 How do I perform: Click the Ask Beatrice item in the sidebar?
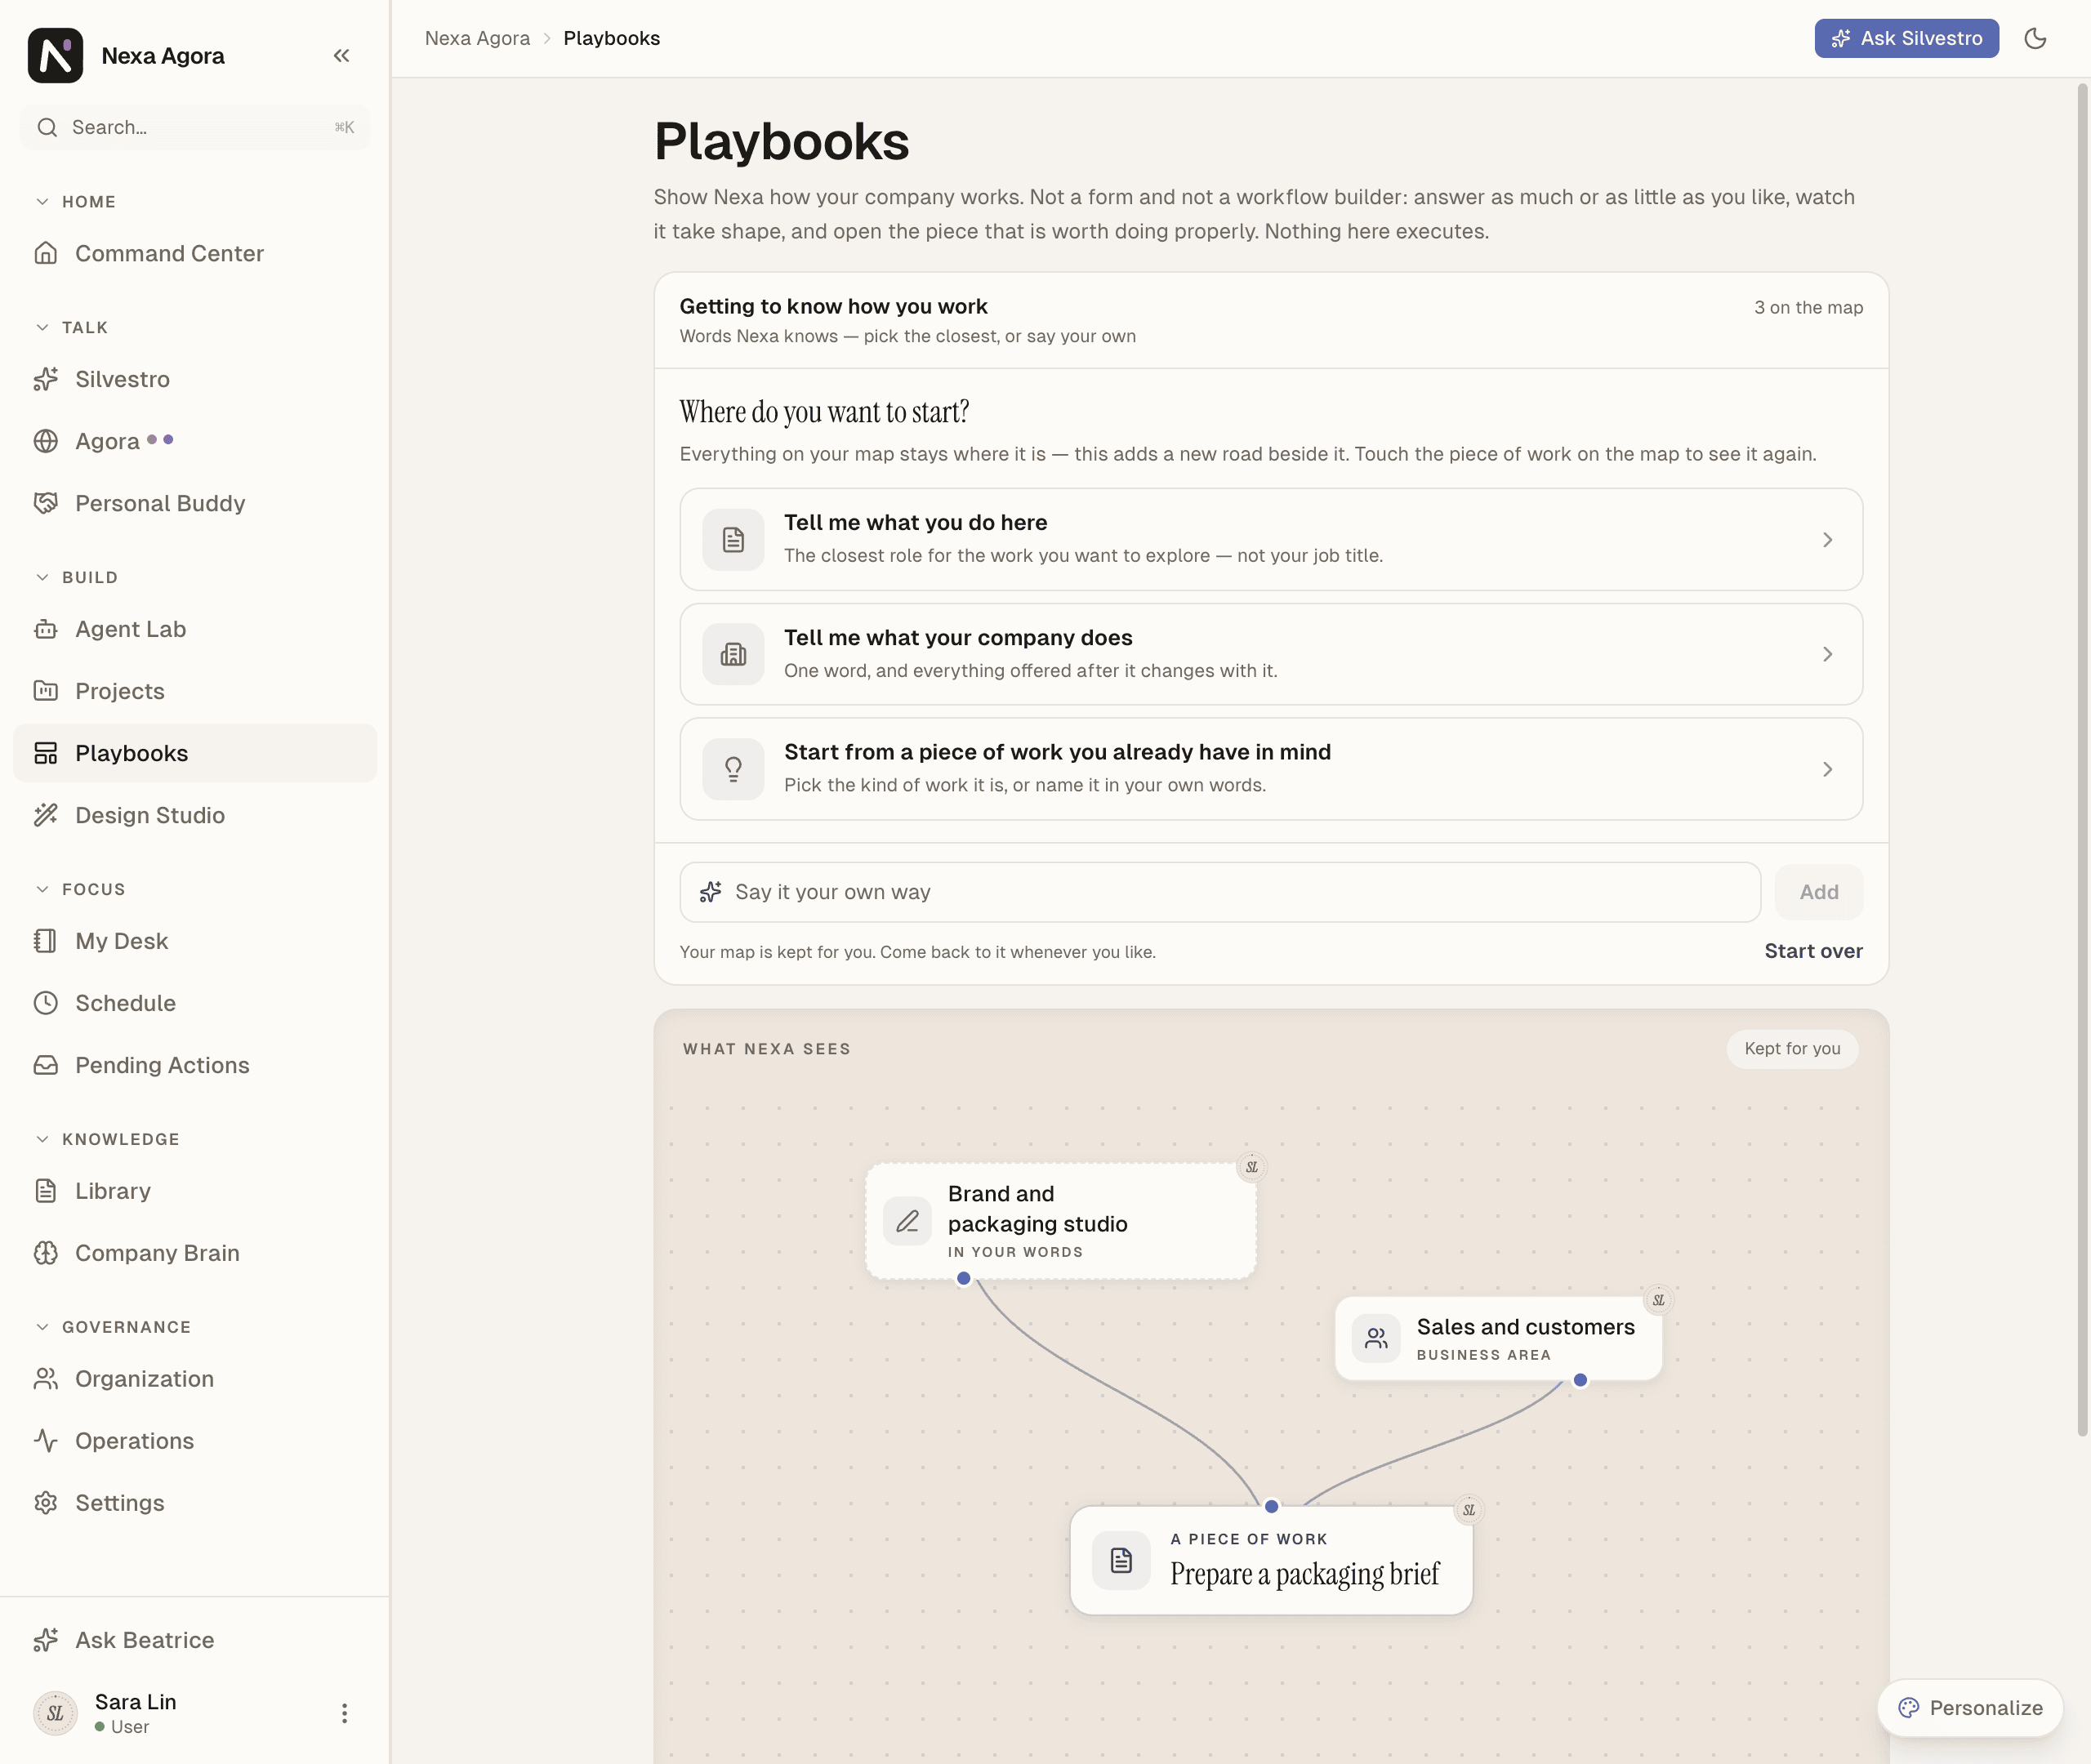[195, 1640]
